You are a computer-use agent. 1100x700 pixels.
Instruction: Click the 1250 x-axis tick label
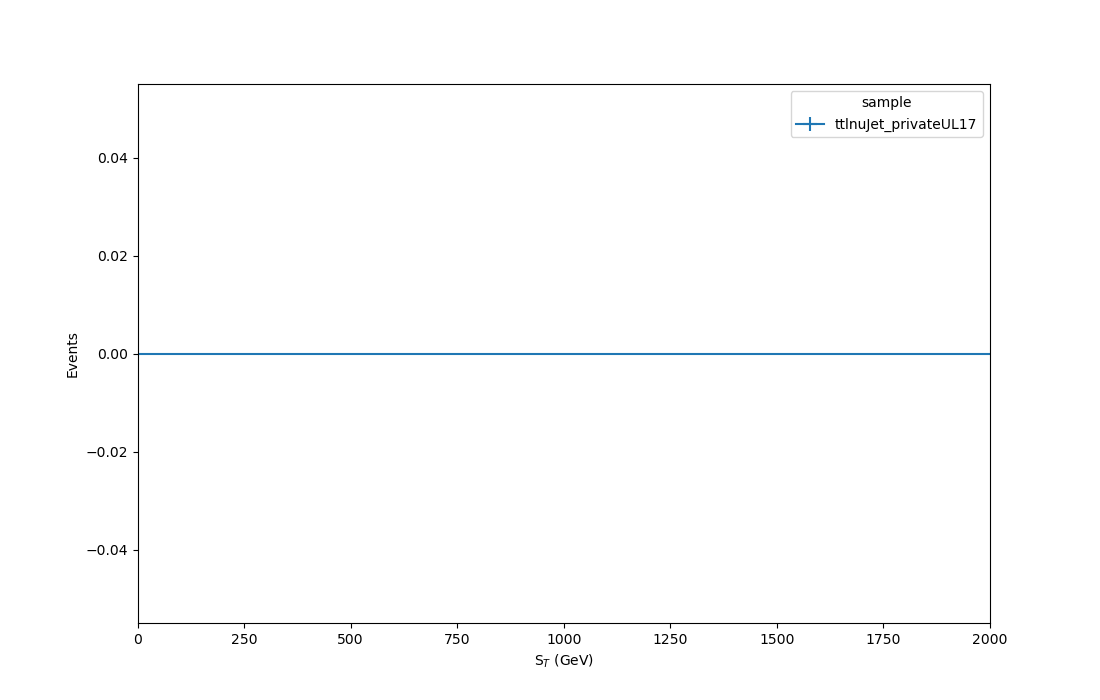point(670,640)
